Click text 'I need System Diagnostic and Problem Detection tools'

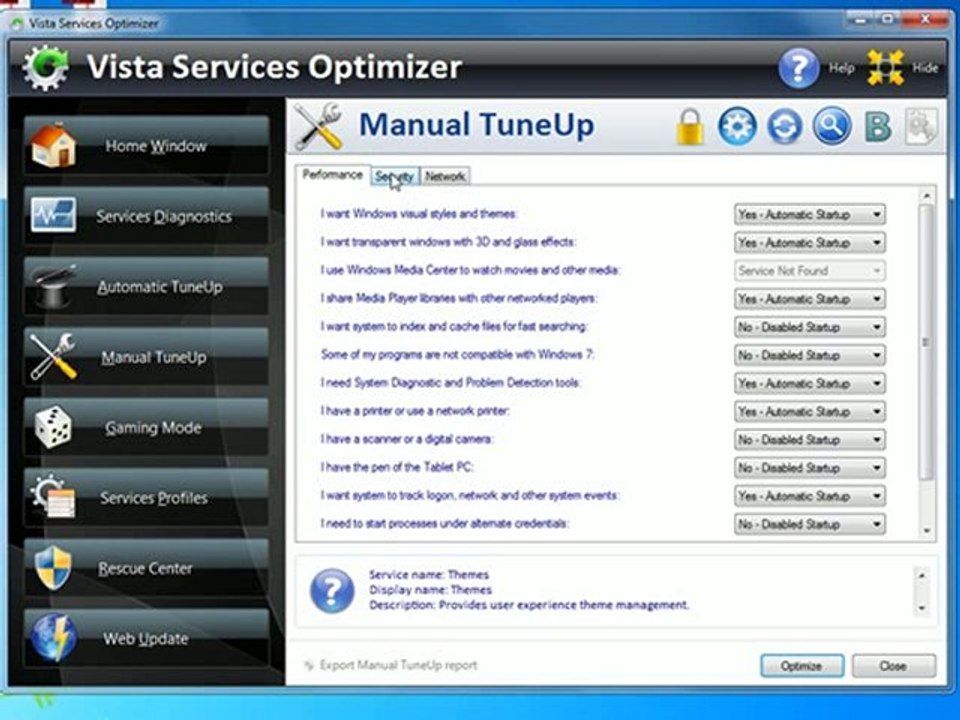451,383
